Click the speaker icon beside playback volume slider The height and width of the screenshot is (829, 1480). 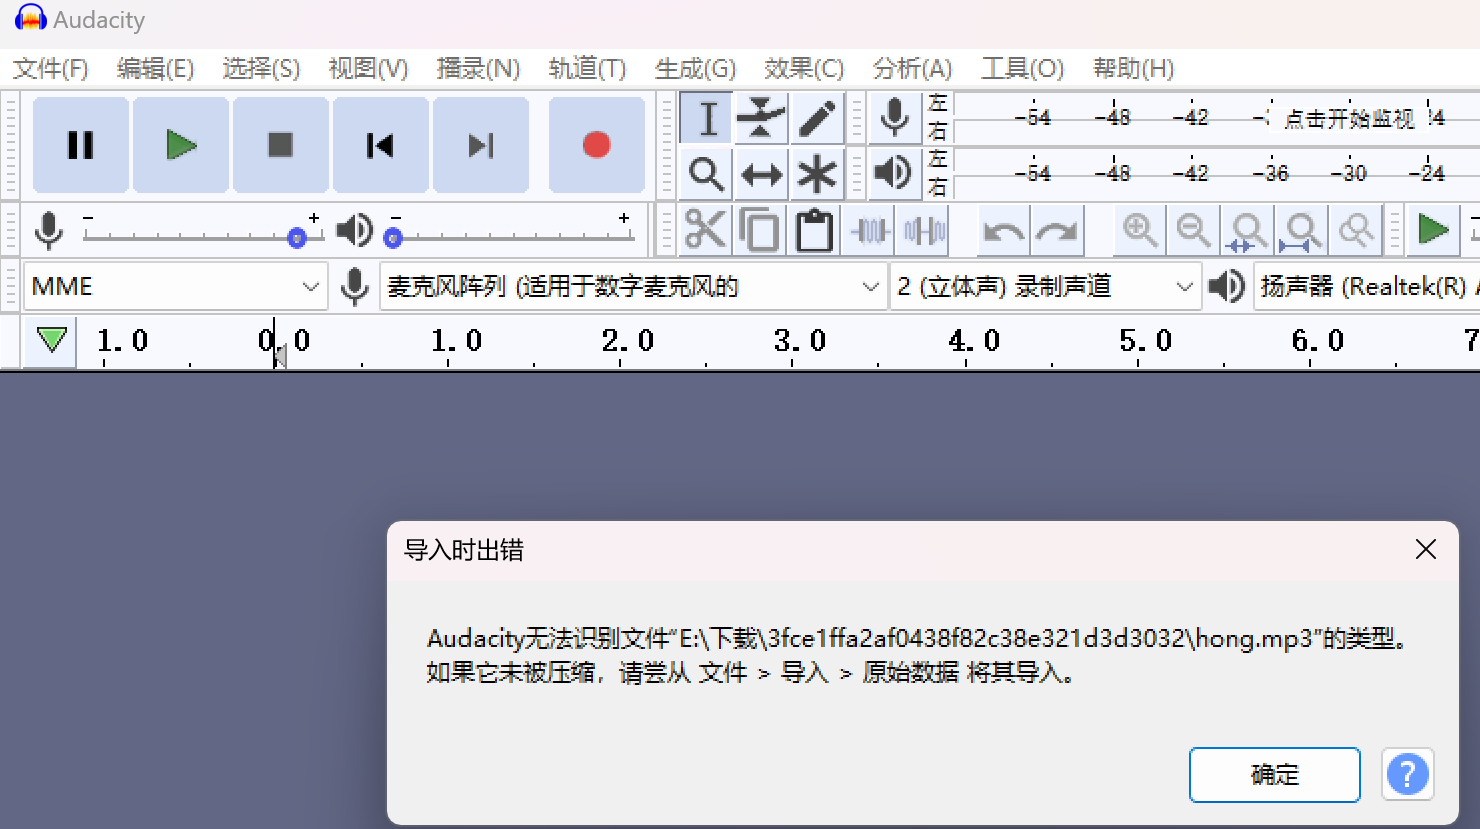354,231
